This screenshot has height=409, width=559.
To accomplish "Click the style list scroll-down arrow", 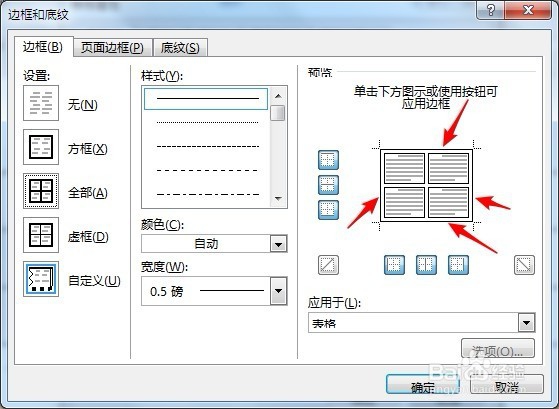I will 278,199.
